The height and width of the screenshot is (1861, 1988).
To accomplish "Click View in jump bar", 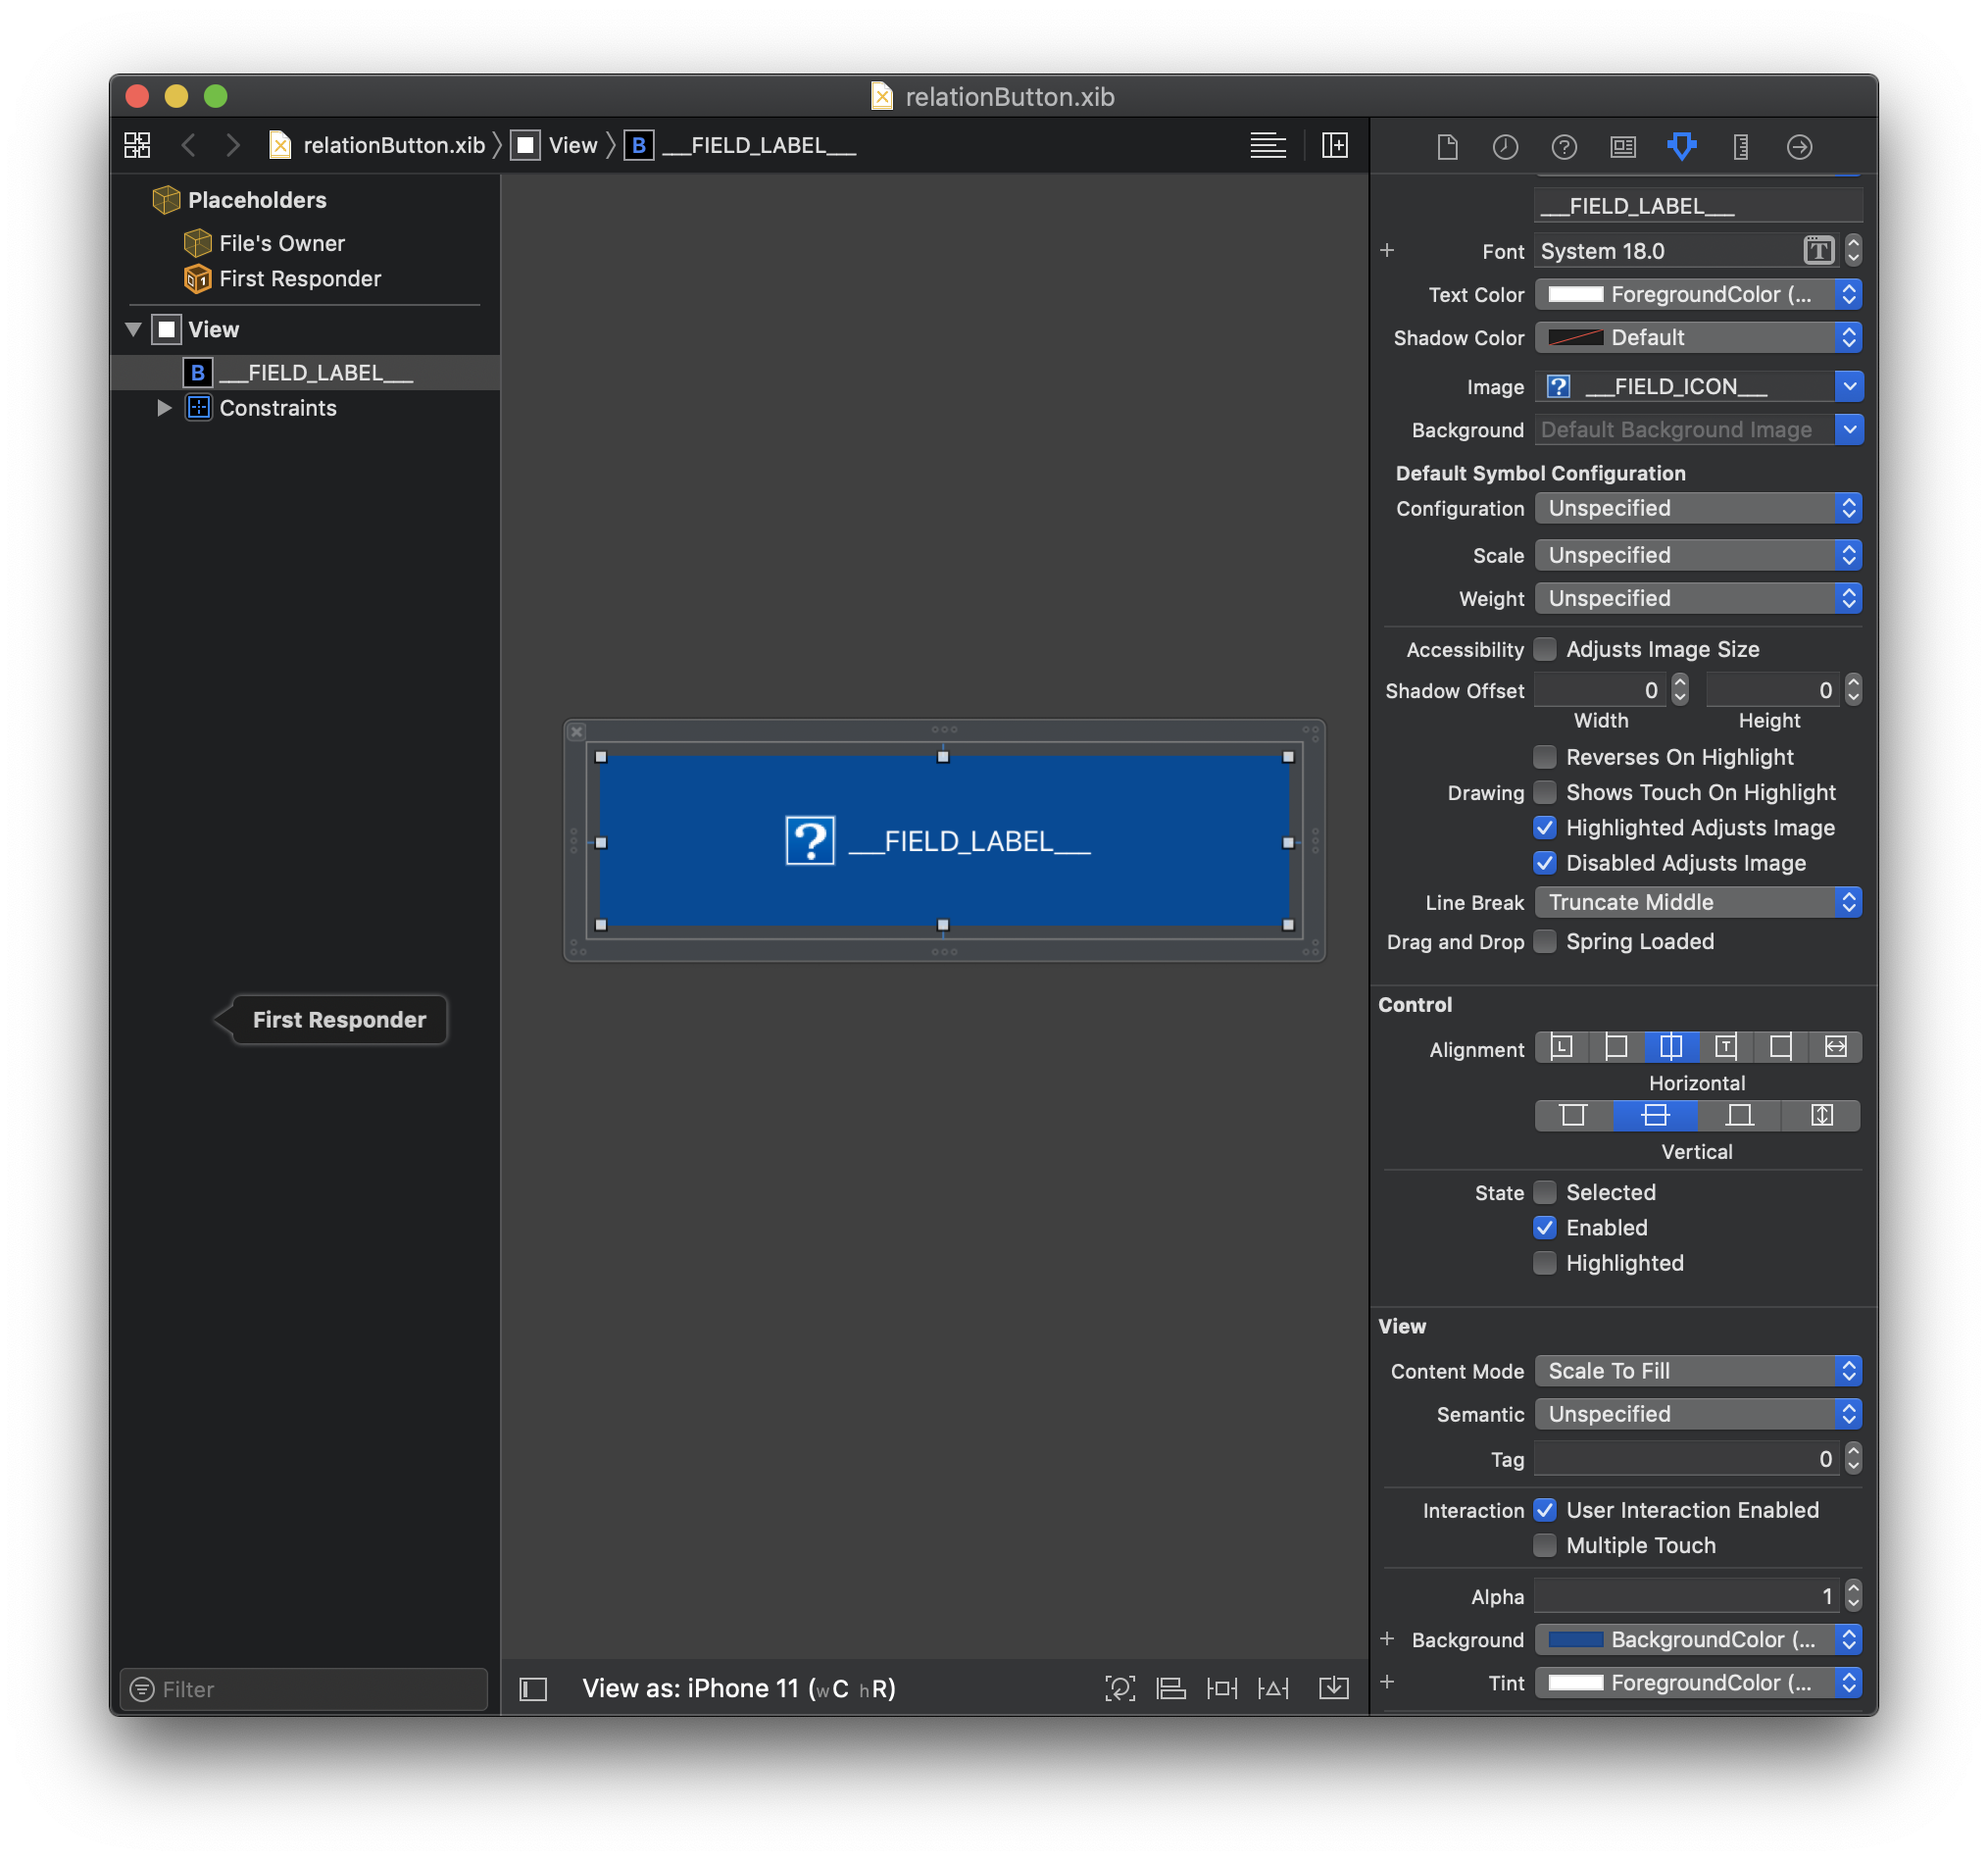I will [555, 145].
